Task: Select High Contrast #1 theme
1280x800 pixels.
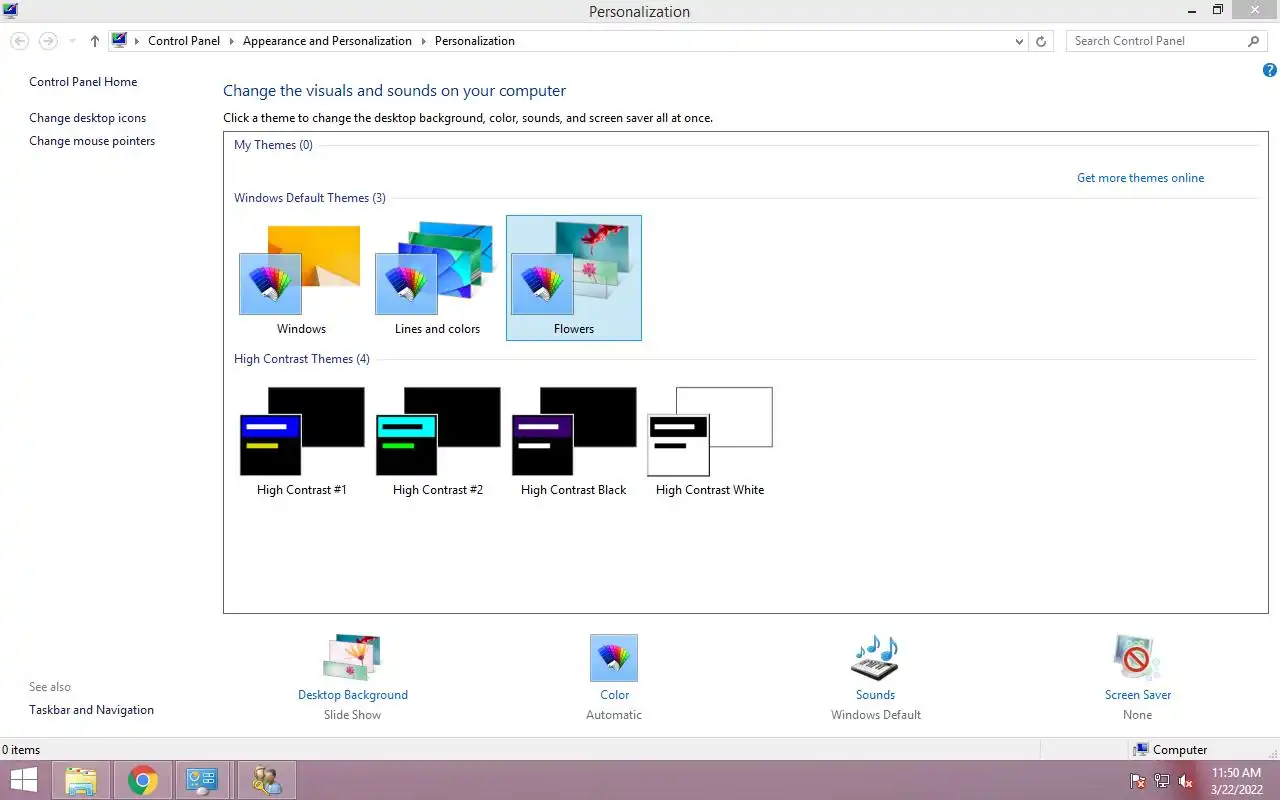Action: click(x=301, y=440)
